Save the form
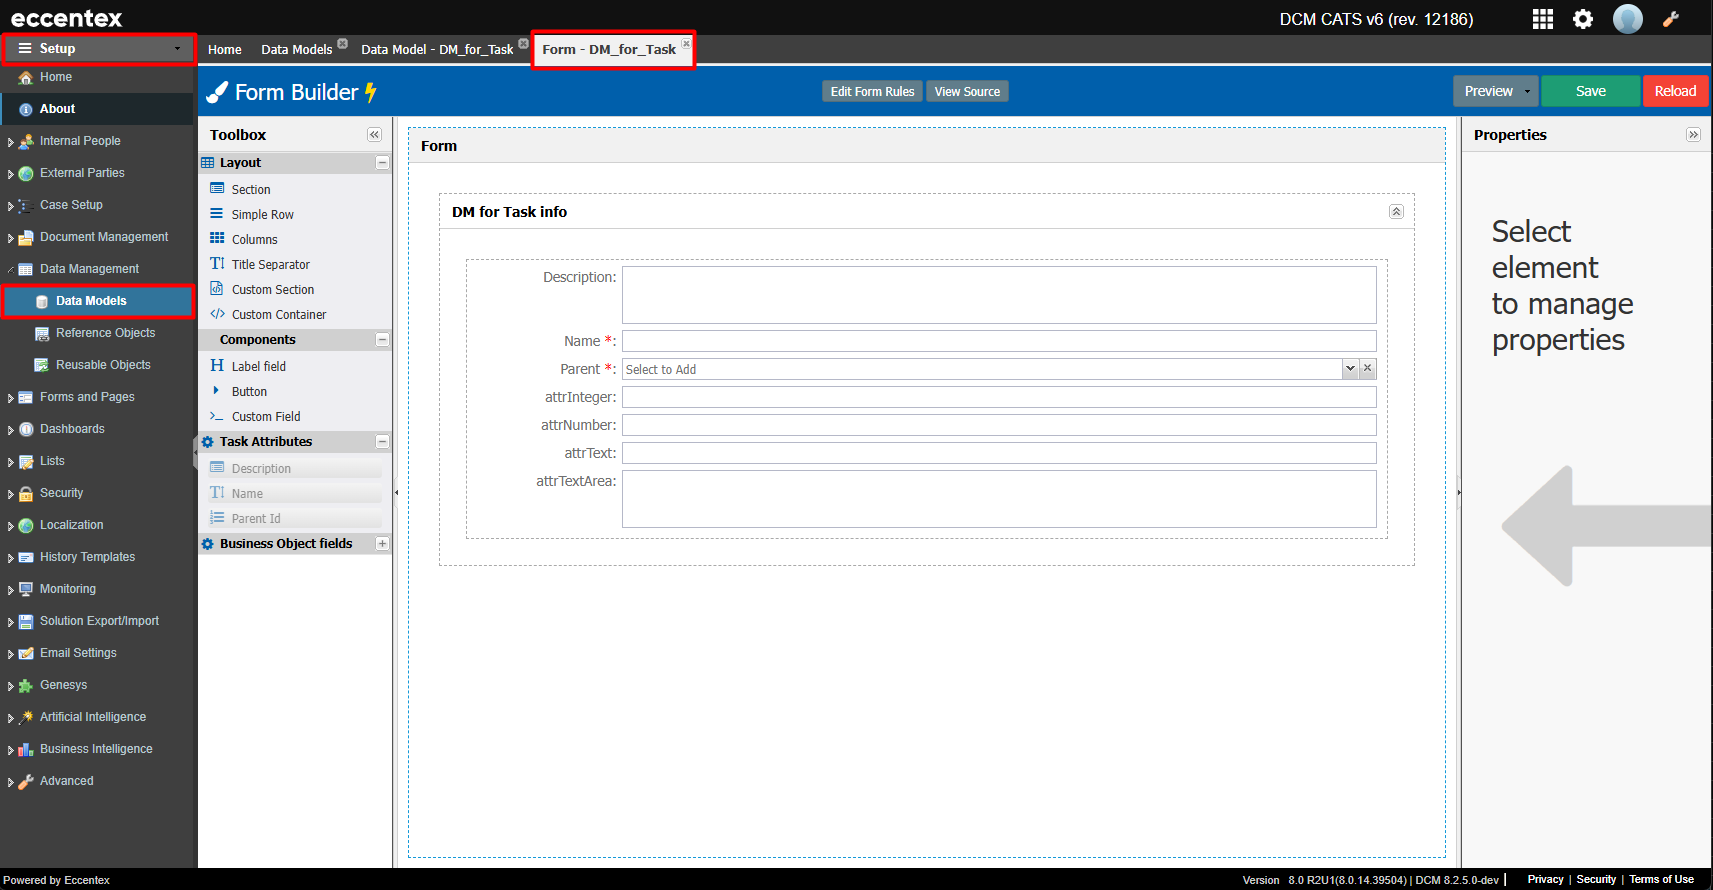This screenshot has height=890, width=1713. click(x=1590, y=91)
